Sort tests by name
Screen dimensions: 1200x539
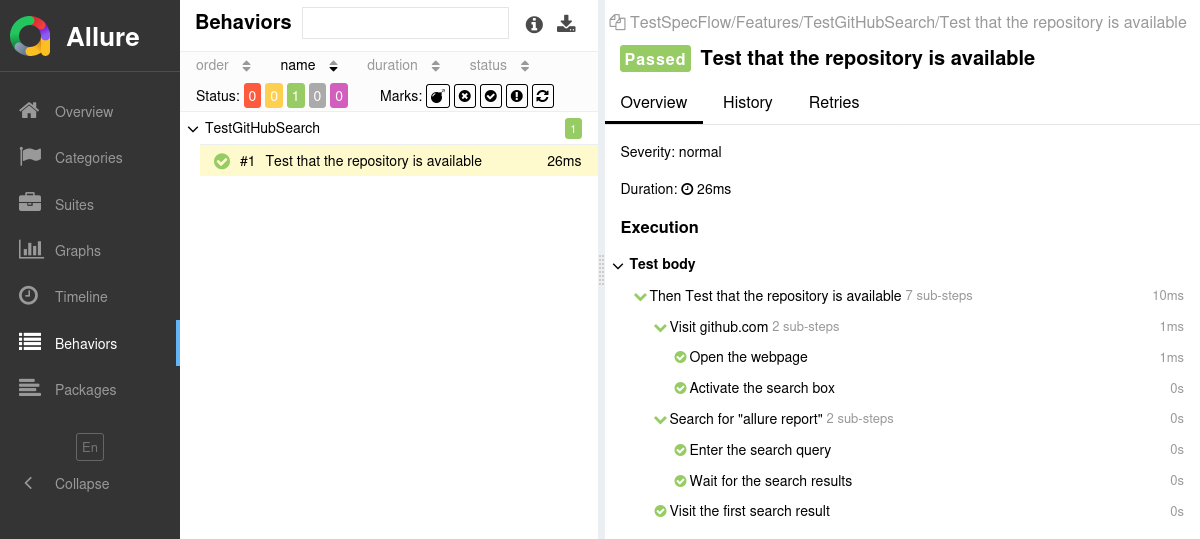pos(309,65)
